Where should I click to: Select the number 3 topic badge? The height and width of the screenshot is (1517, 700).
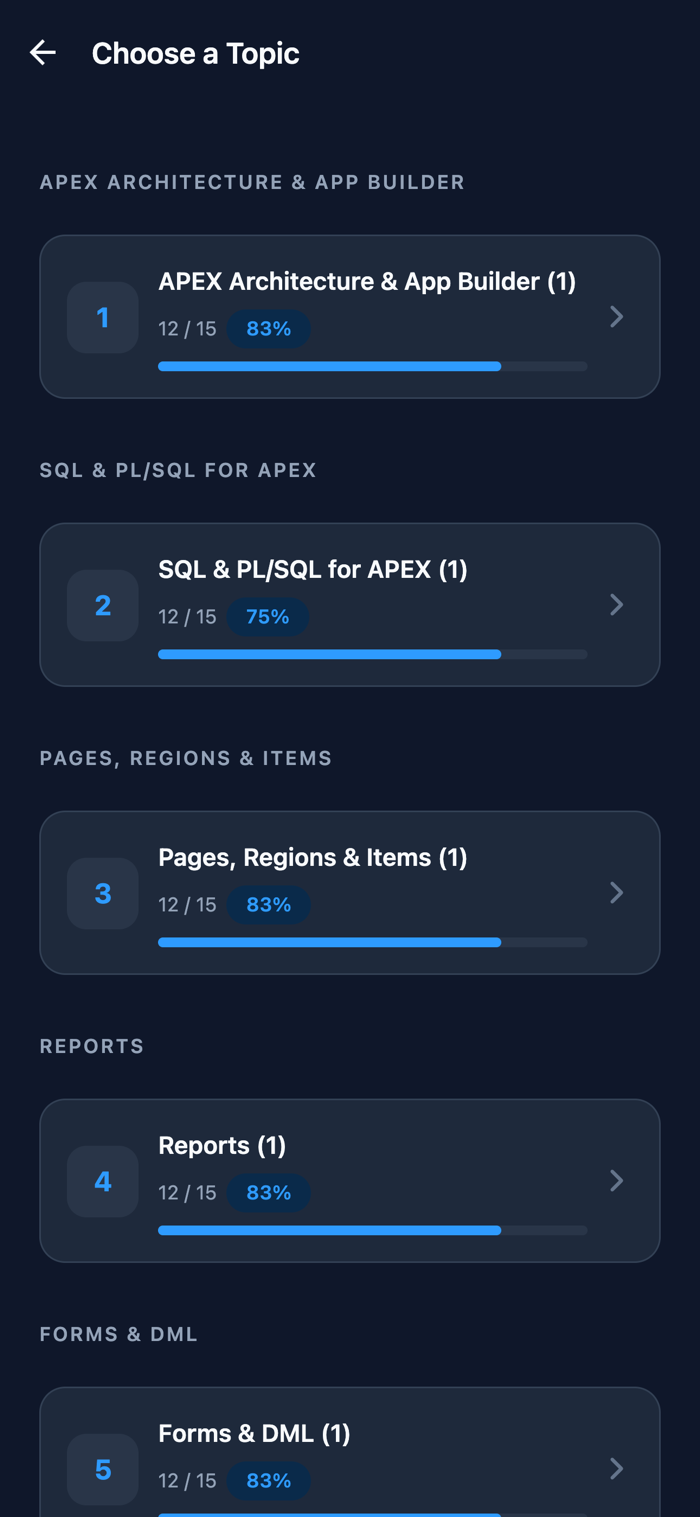[103, 893]
